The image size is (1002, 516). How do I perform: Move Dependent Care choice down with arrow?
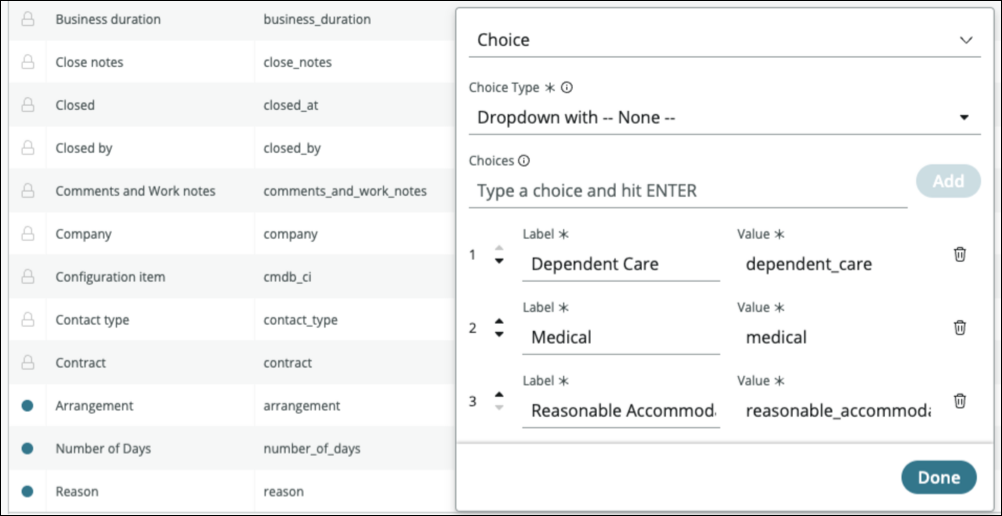499,262
